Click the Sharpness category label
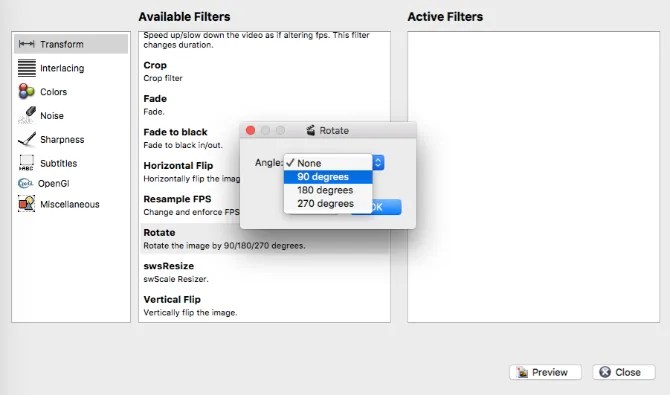 pos(62,139)
